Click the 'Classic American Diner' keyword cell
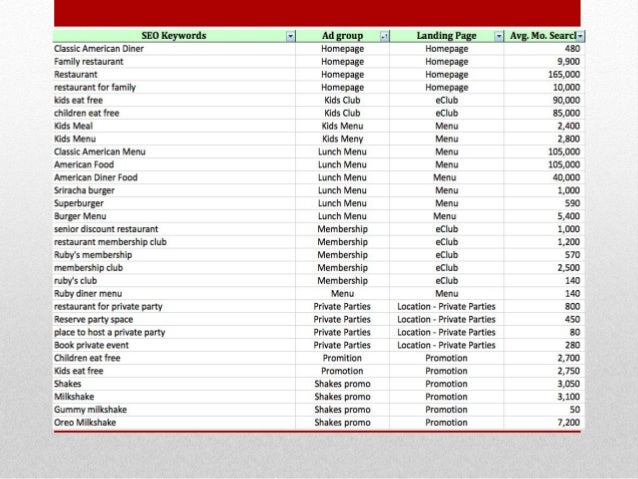Image resolution: width=638 pixels, height=479 pixels. [174, 49]
